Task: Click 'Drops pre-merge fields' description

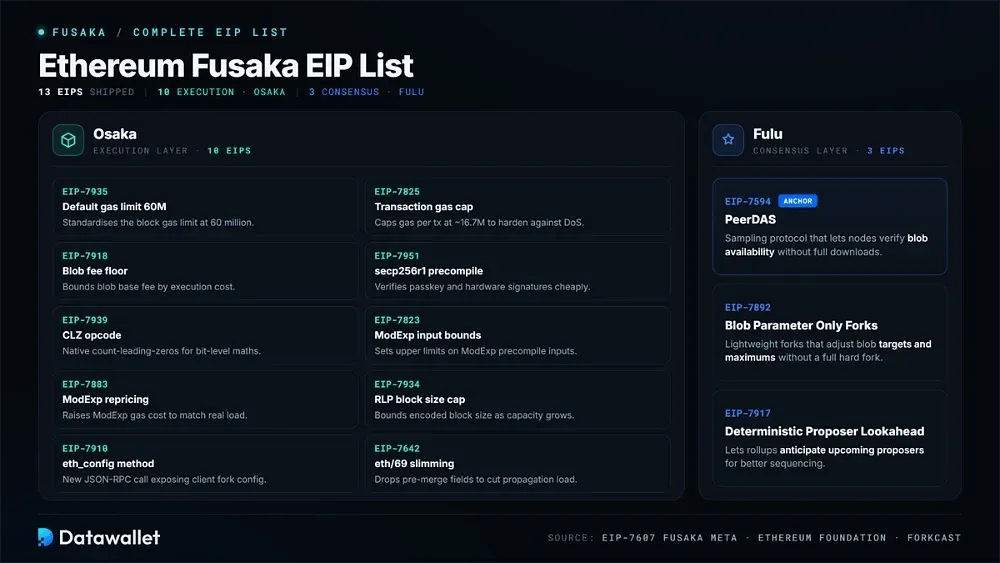Action: point(476,480)
